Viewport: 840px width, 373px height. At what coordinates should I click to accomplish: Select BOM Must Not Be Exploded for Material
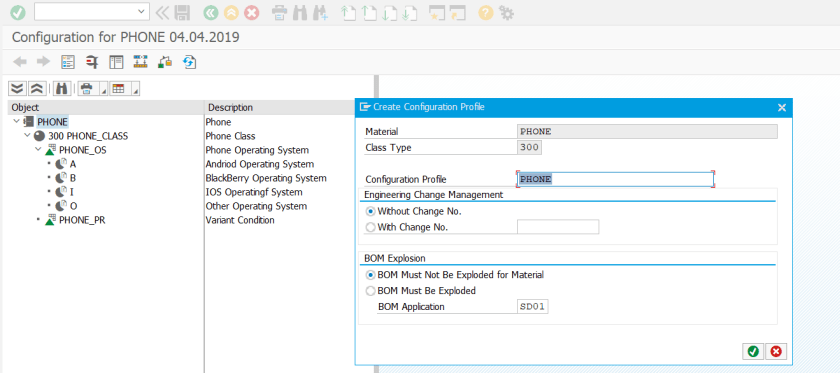click(x=371, y=275)
